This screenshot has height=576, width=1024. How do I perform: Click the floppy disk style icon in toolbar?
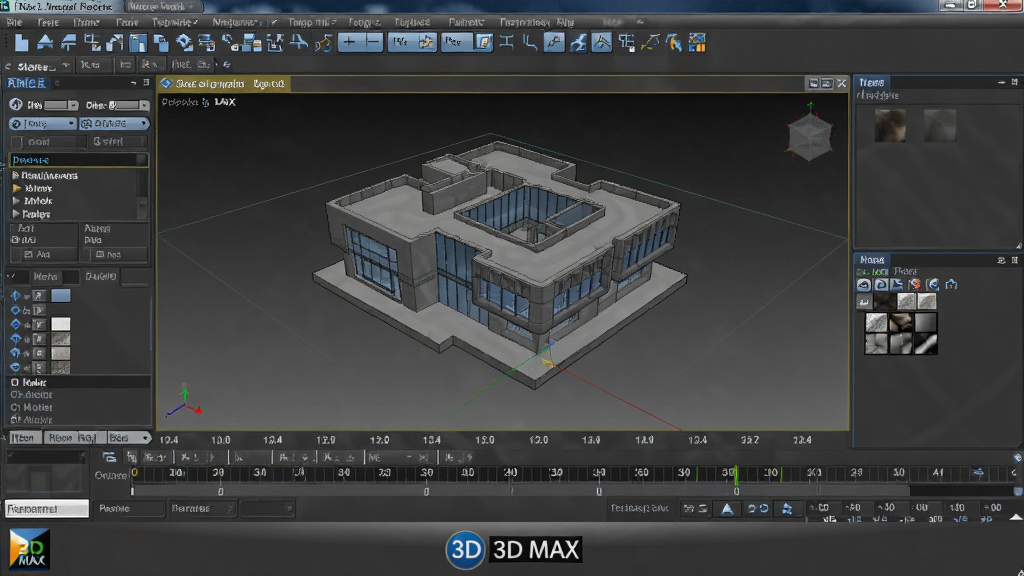click(137, 43)
